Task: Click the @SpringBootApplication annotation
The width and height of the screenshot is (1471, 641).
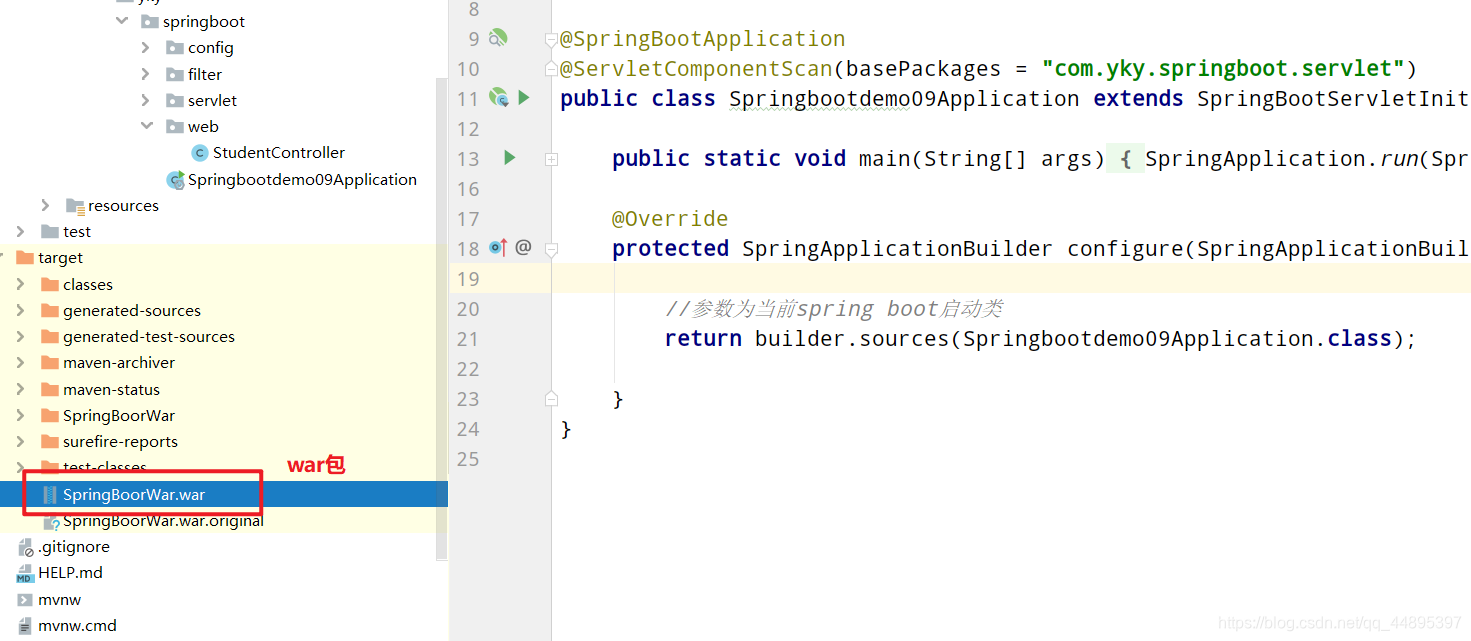Action: [x=703, y=38]
